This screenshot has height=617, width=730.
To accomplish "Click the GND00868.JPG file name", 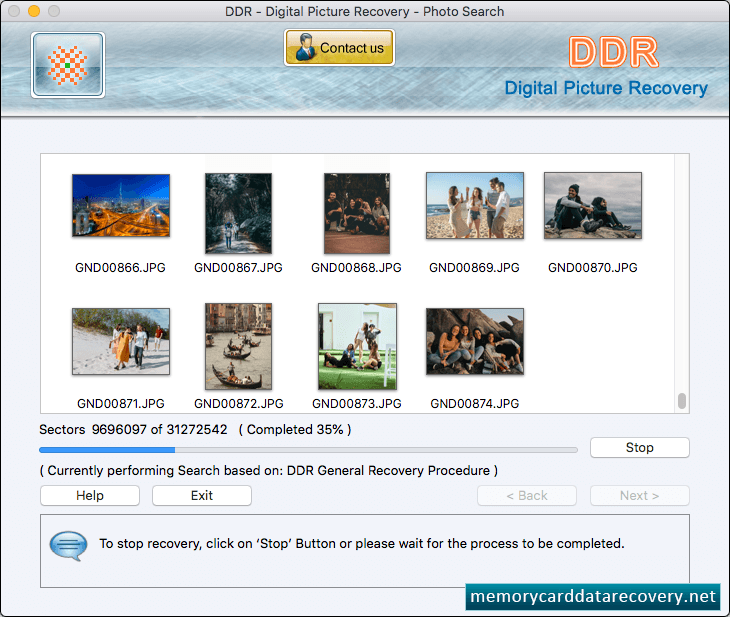I will click(356, 268).
